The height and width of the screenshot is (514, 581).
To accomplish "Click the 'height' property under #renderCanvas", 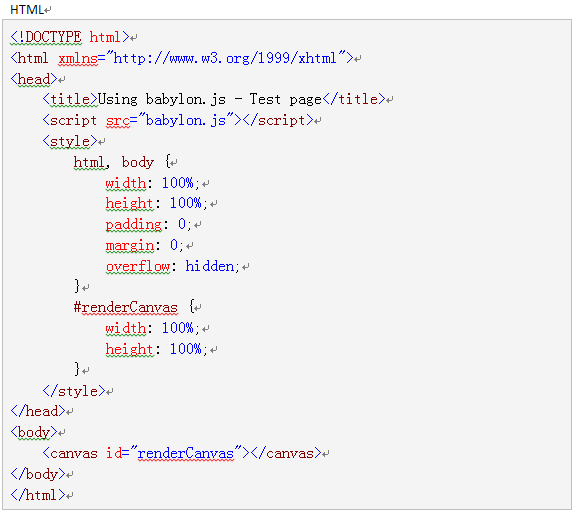I will [x=129, y=349].
